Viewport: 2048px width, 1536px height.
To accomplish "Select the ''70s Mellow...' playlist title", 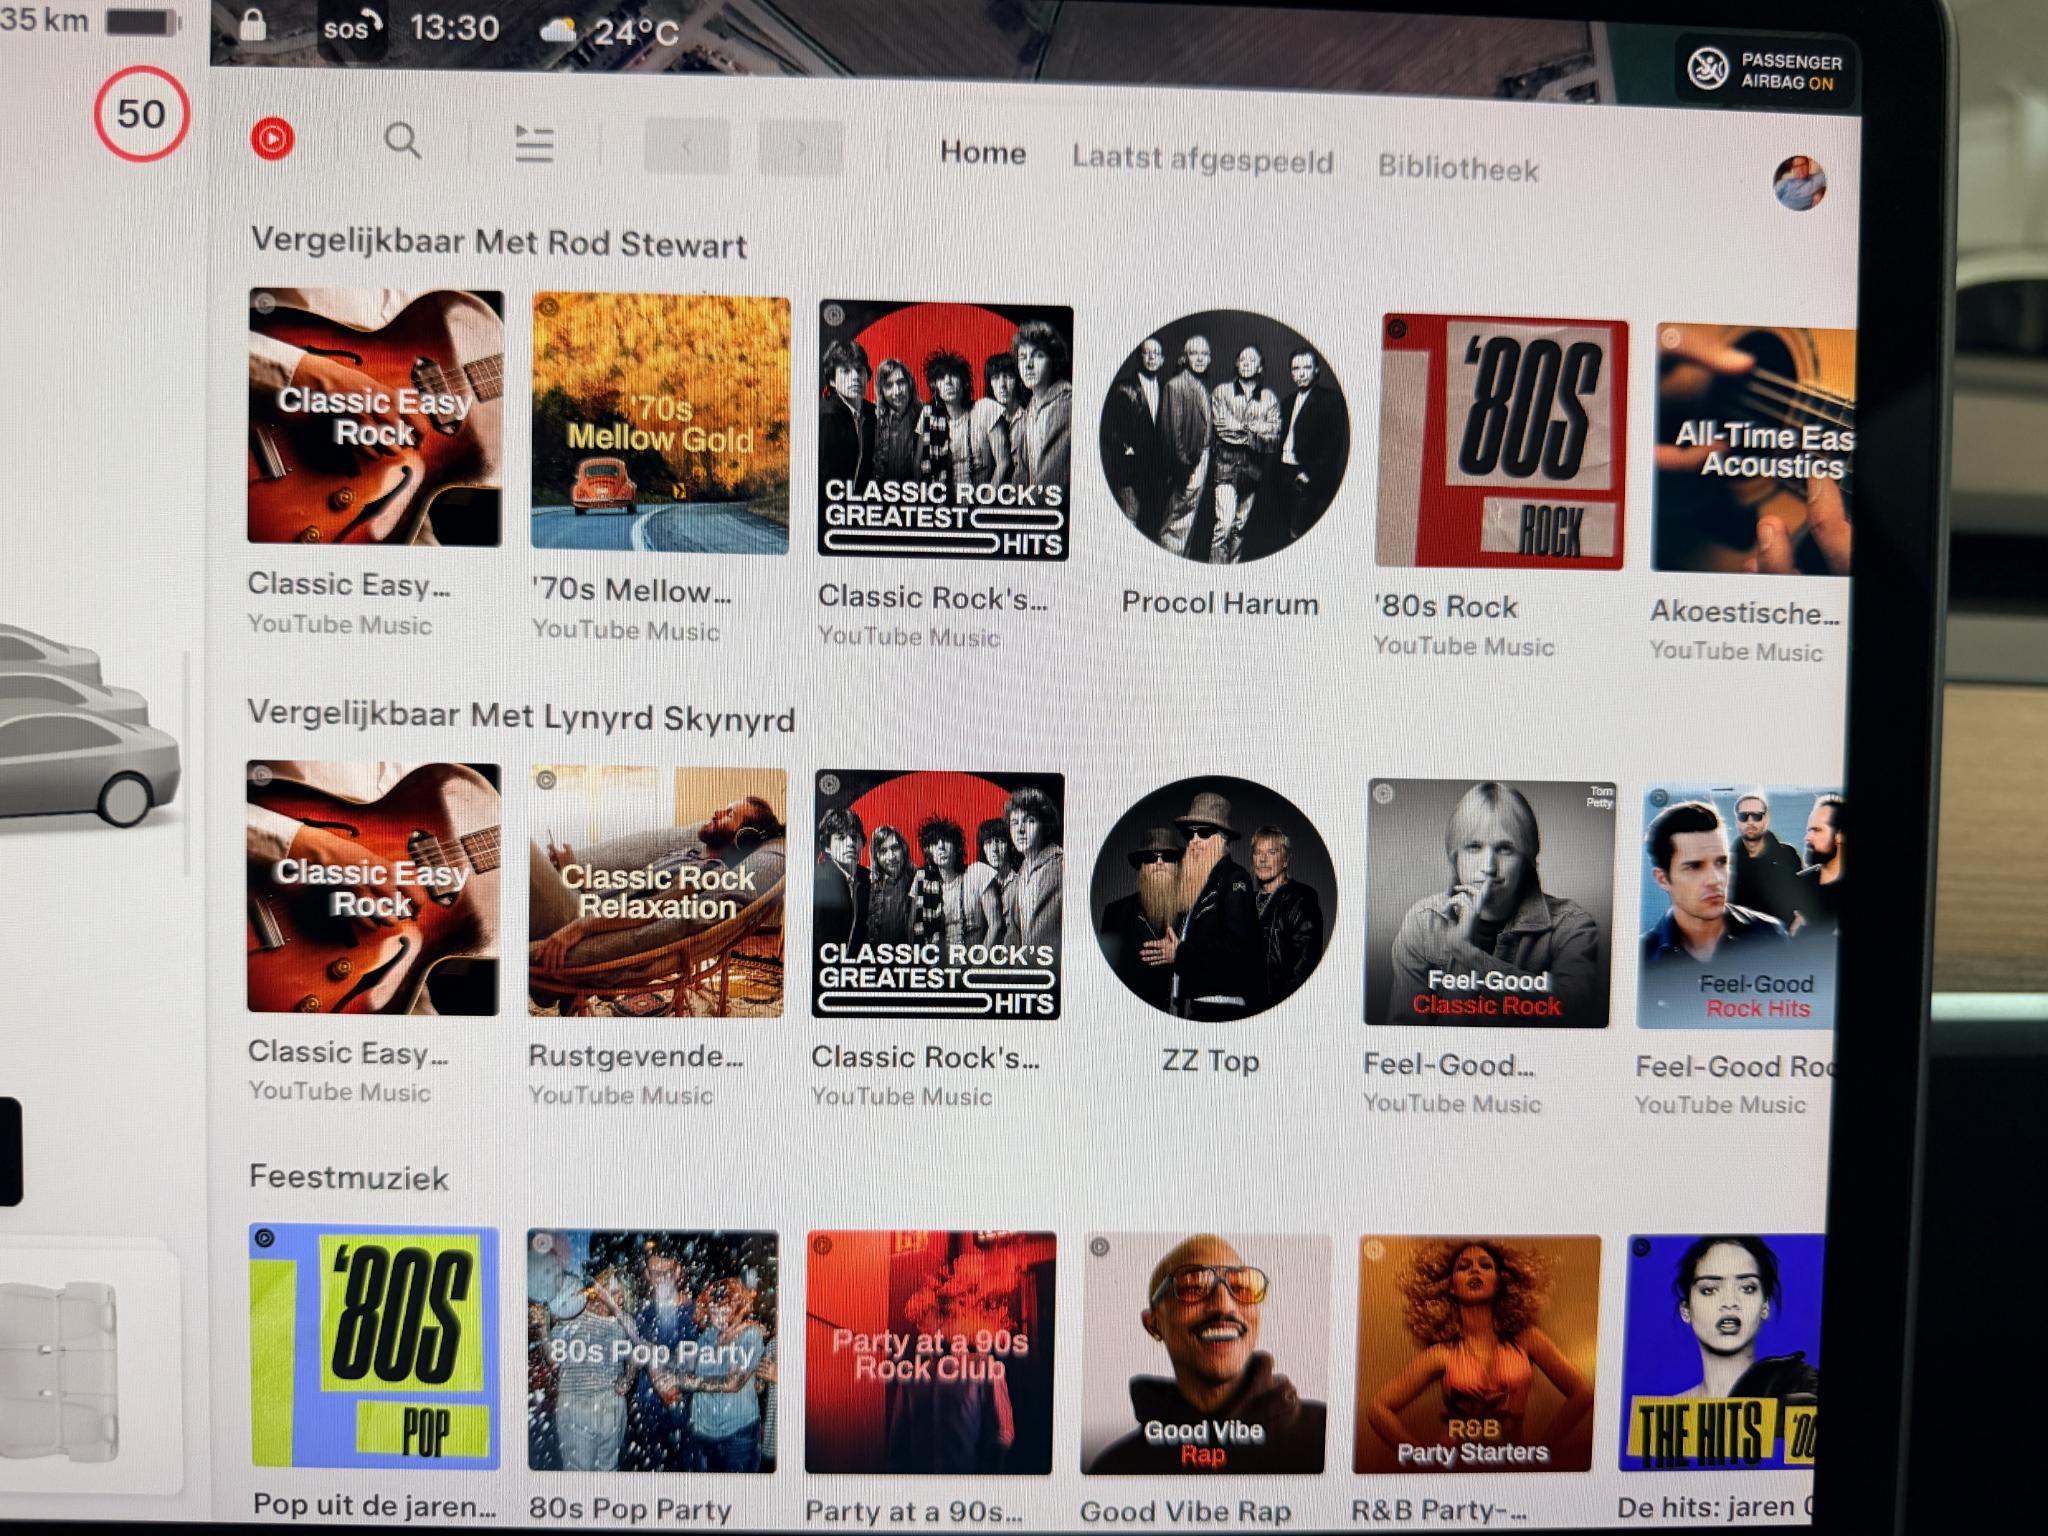I will 631,590.
